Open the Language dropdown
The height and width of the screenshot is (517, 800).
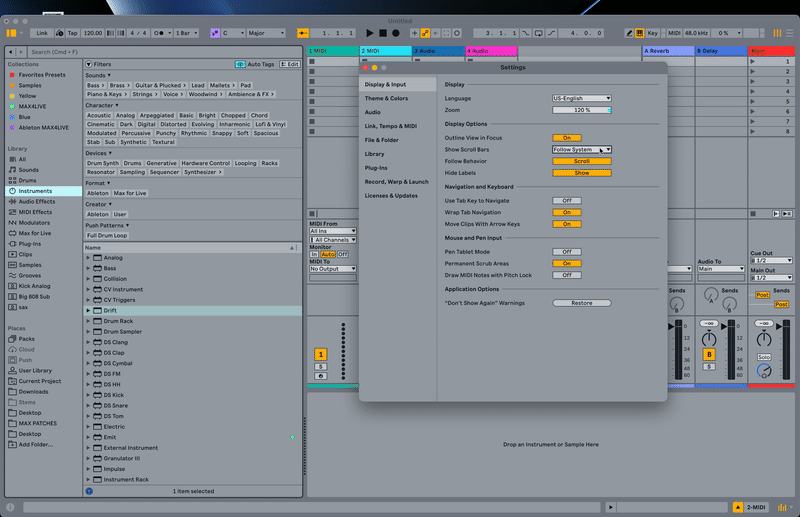point(581,98)
